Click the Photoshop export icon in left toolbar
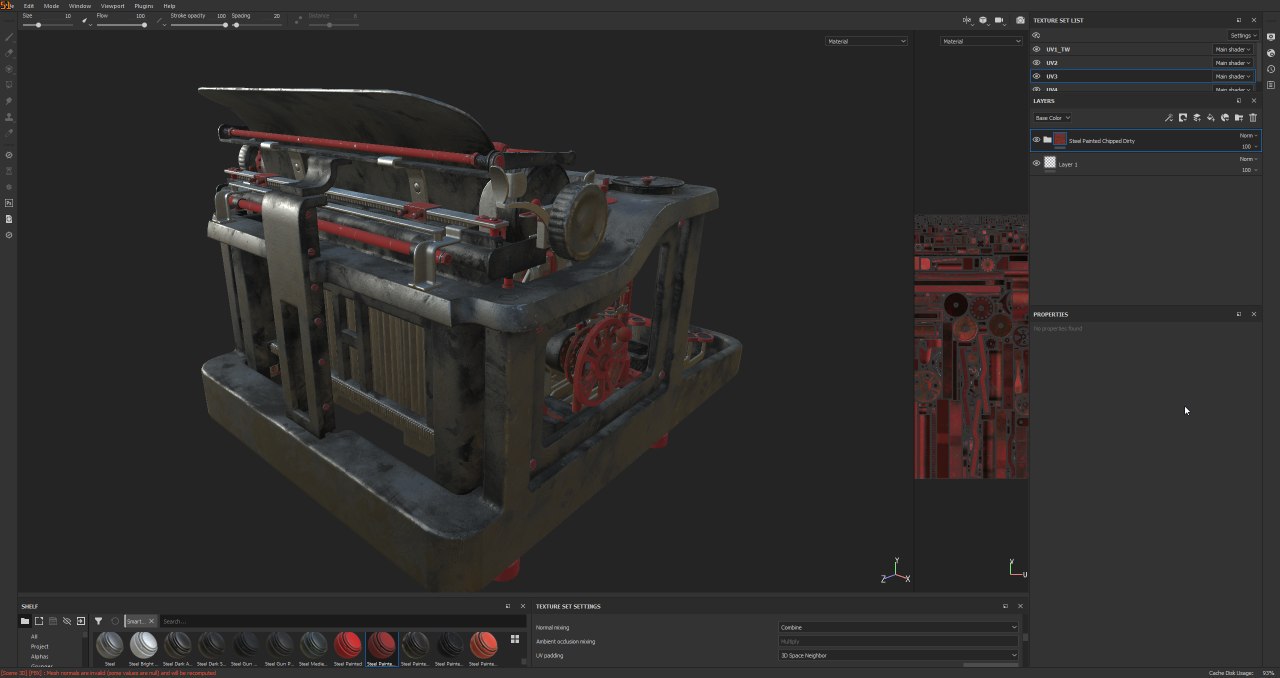 tap(9, 203)
